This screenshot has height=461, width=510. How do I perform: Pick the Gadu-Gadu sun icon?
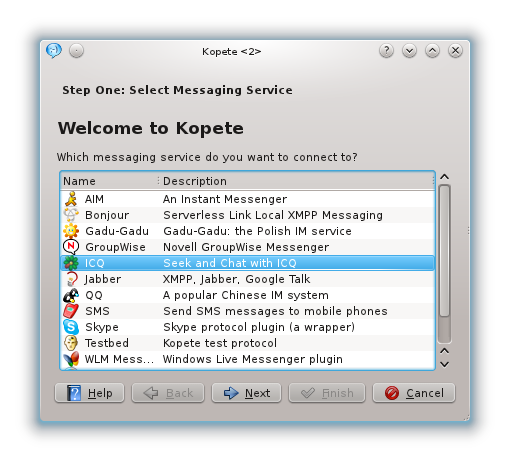click(71, 231)
